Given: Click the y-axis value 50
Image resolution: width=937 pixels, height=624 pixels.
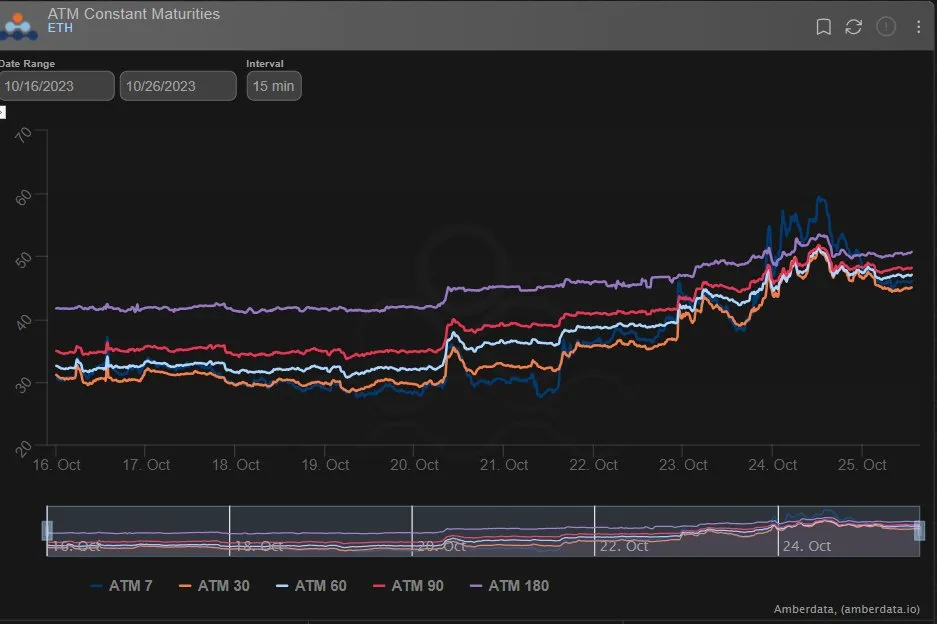Looking at the screenshot, I should point(23,260).
